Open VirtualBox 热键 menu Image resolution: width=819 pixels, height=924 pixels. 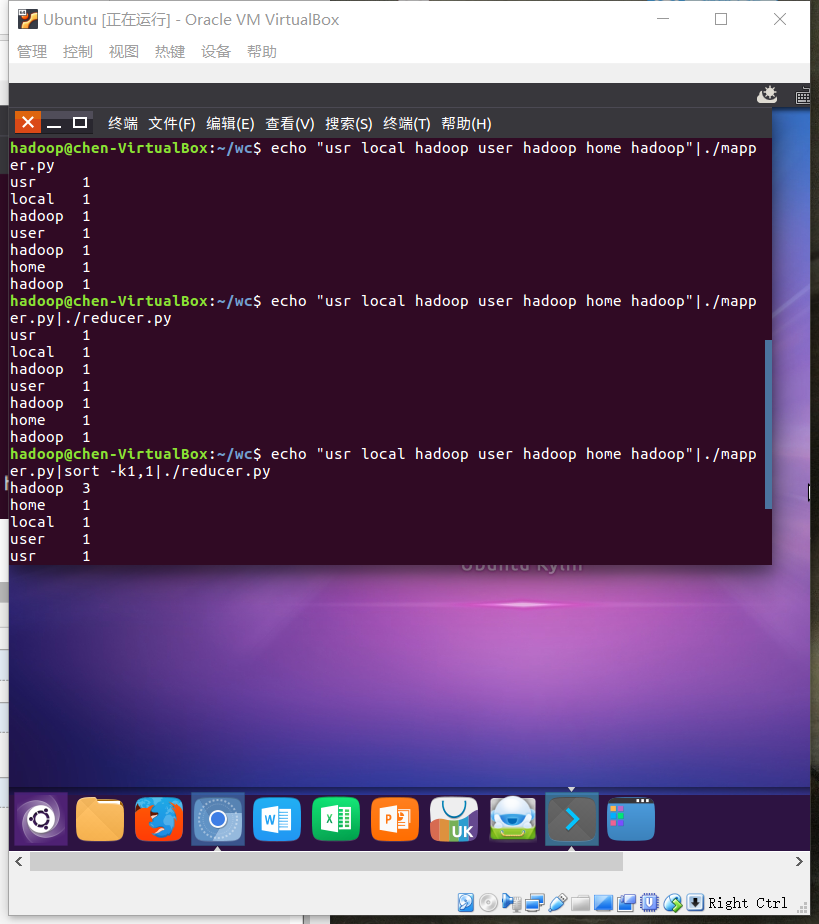pyautogui.click(x=170, y=52)
